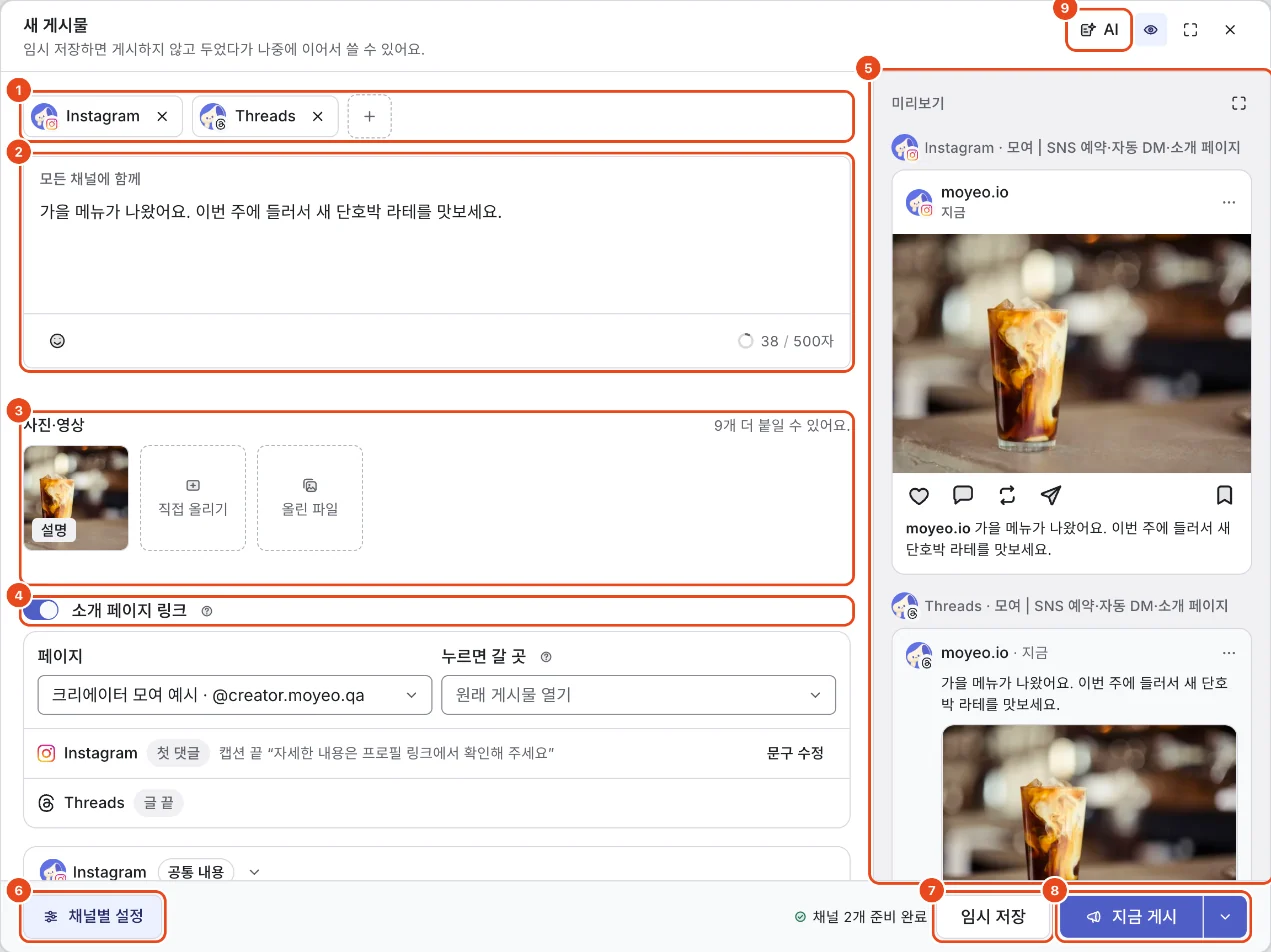The width and height of the screenshot is (1271, 952).
Task: Open the publish options dropdown arrow
Action: (x=1226, y=916)
